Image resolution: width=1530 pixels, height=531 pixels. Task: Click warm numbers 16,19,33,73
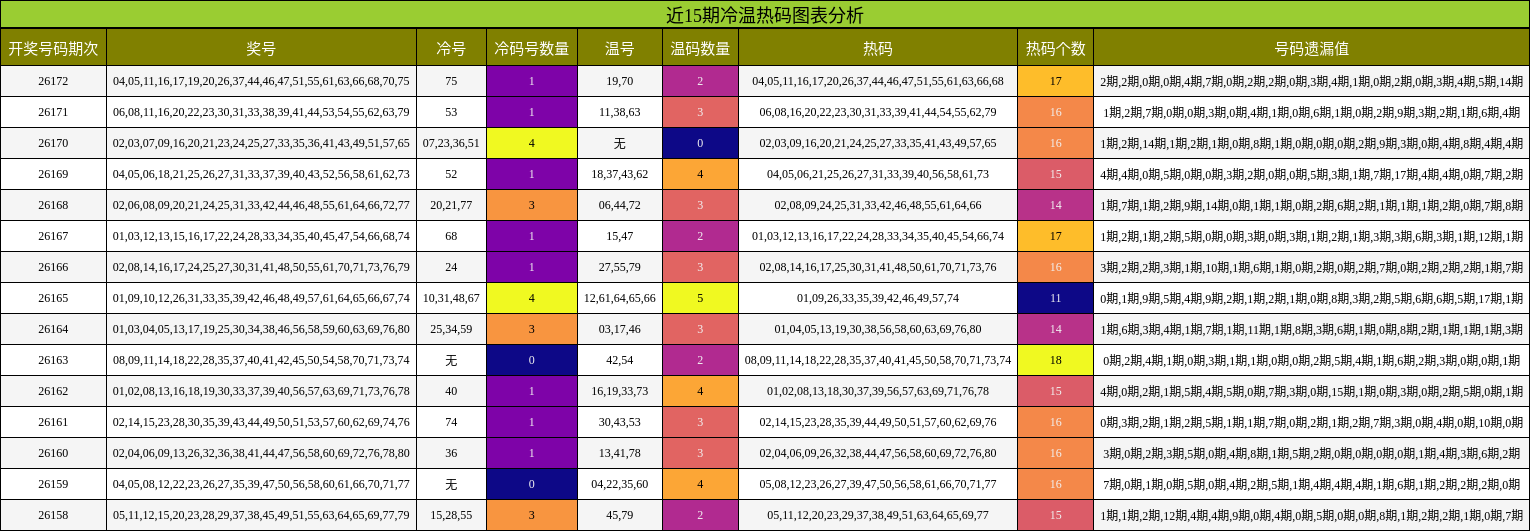620,391
